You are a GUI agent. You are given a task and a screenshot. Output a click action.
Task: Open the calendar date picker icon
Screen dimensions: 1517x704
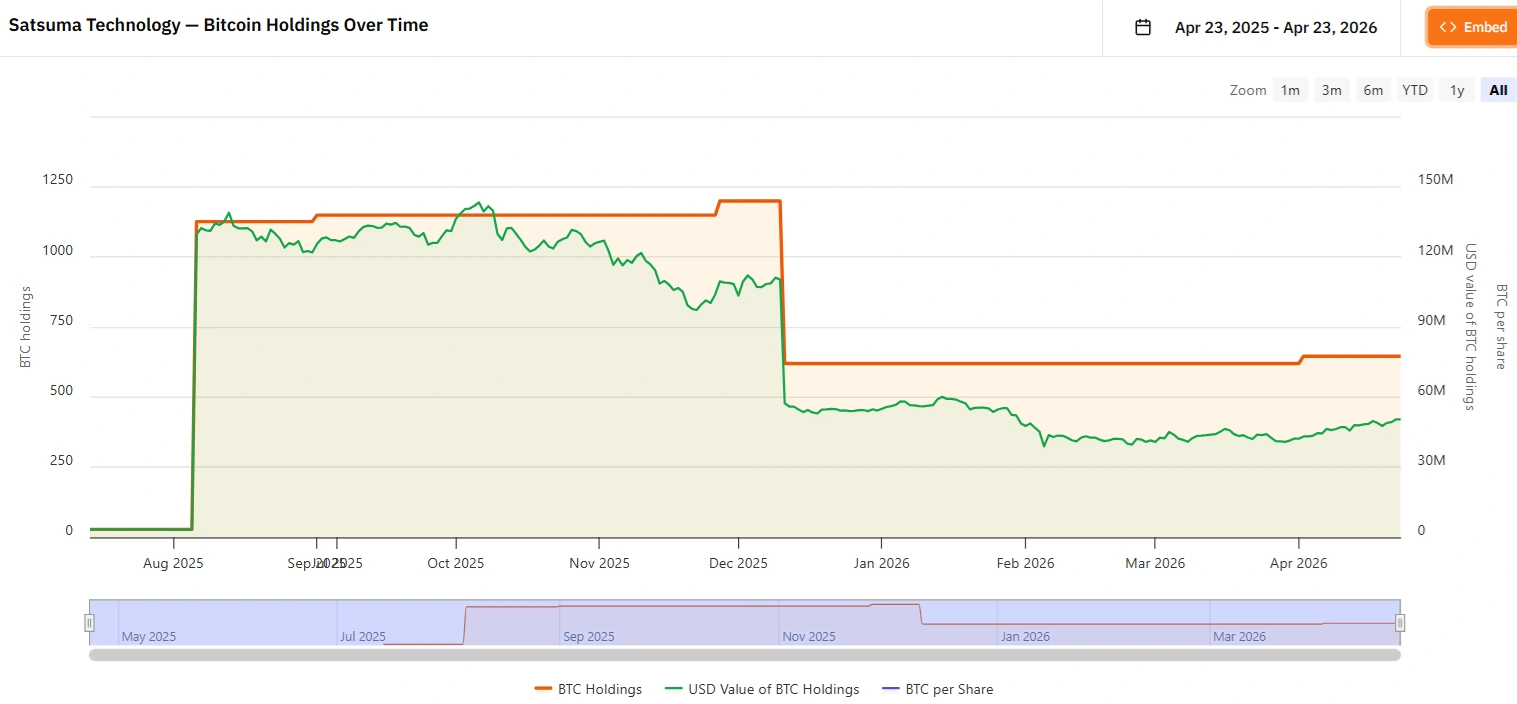pyautogui.click(x=1142, y=27)
